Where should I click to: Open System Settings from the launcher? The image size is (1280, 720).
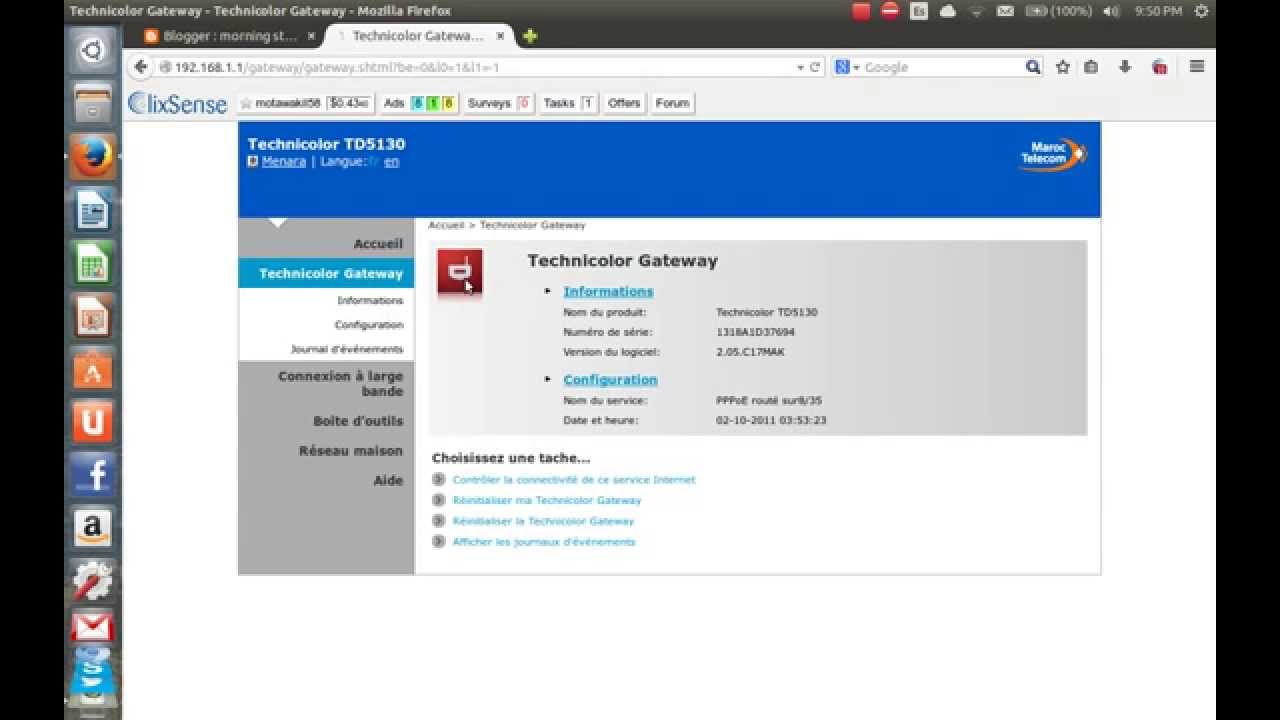93,580
